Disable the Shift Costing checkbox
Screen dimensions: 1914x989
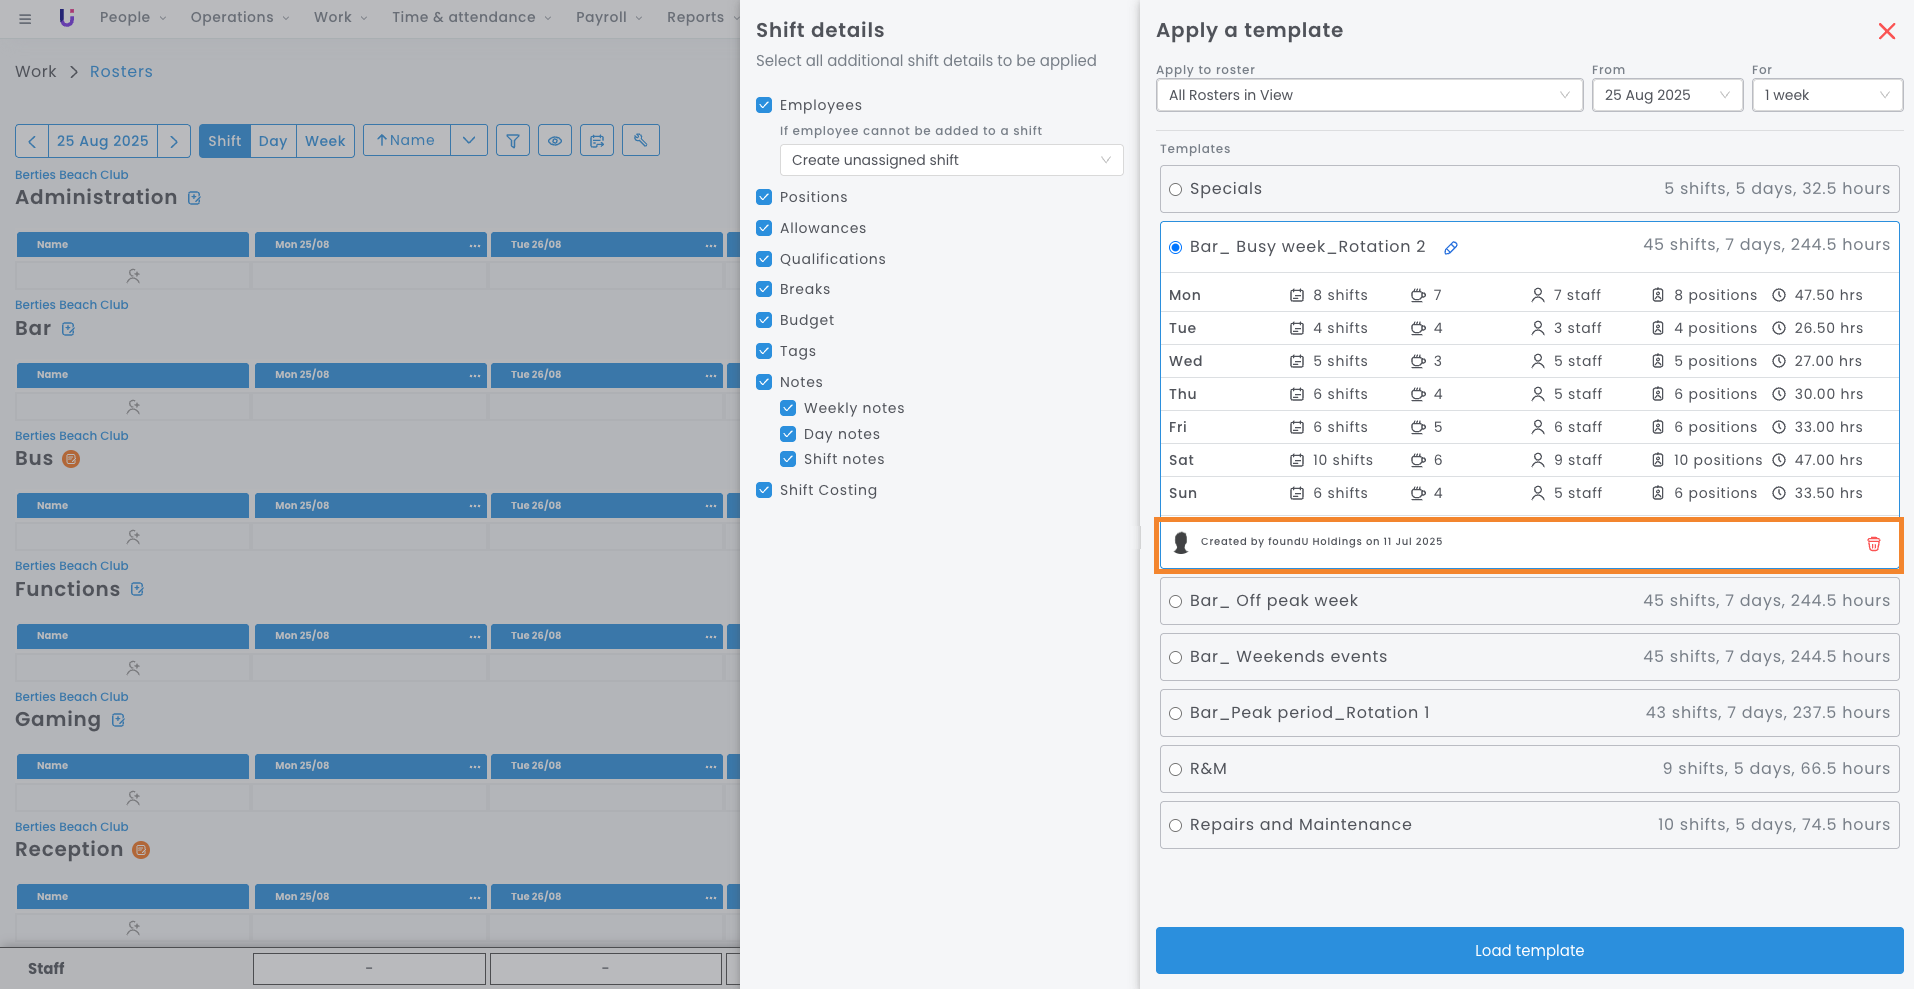[764, 490]
